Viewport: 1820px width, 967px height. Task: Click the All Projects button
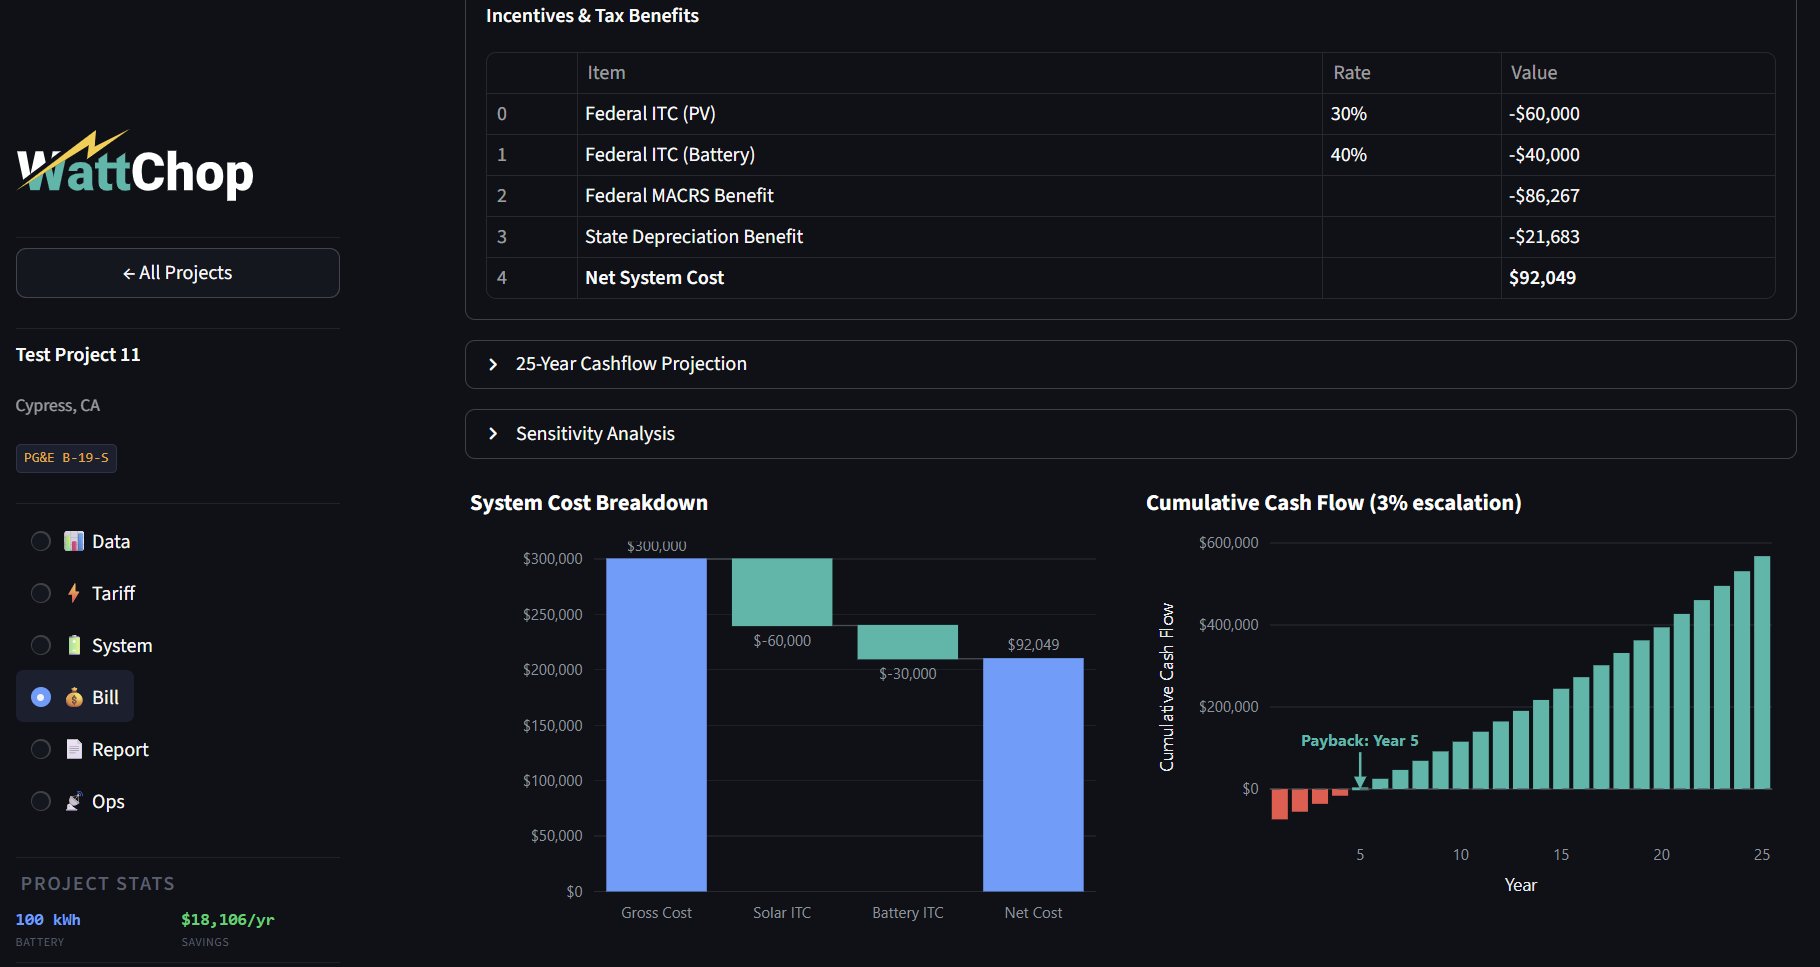(177, 272)
